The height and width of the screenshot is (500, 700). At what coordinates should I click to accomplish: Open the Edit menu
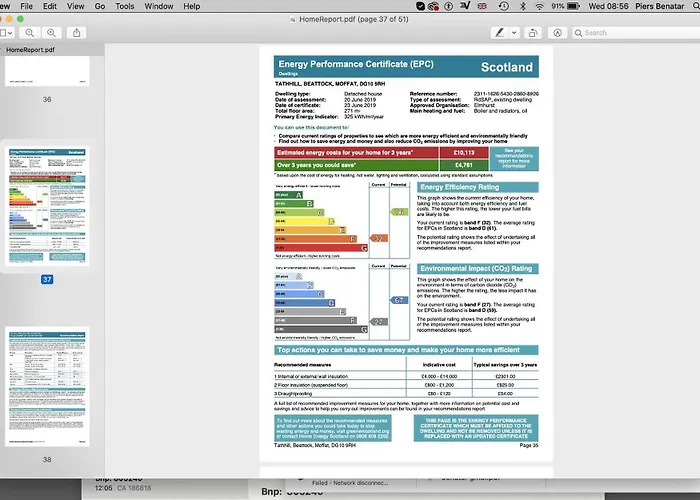(50, 6)
